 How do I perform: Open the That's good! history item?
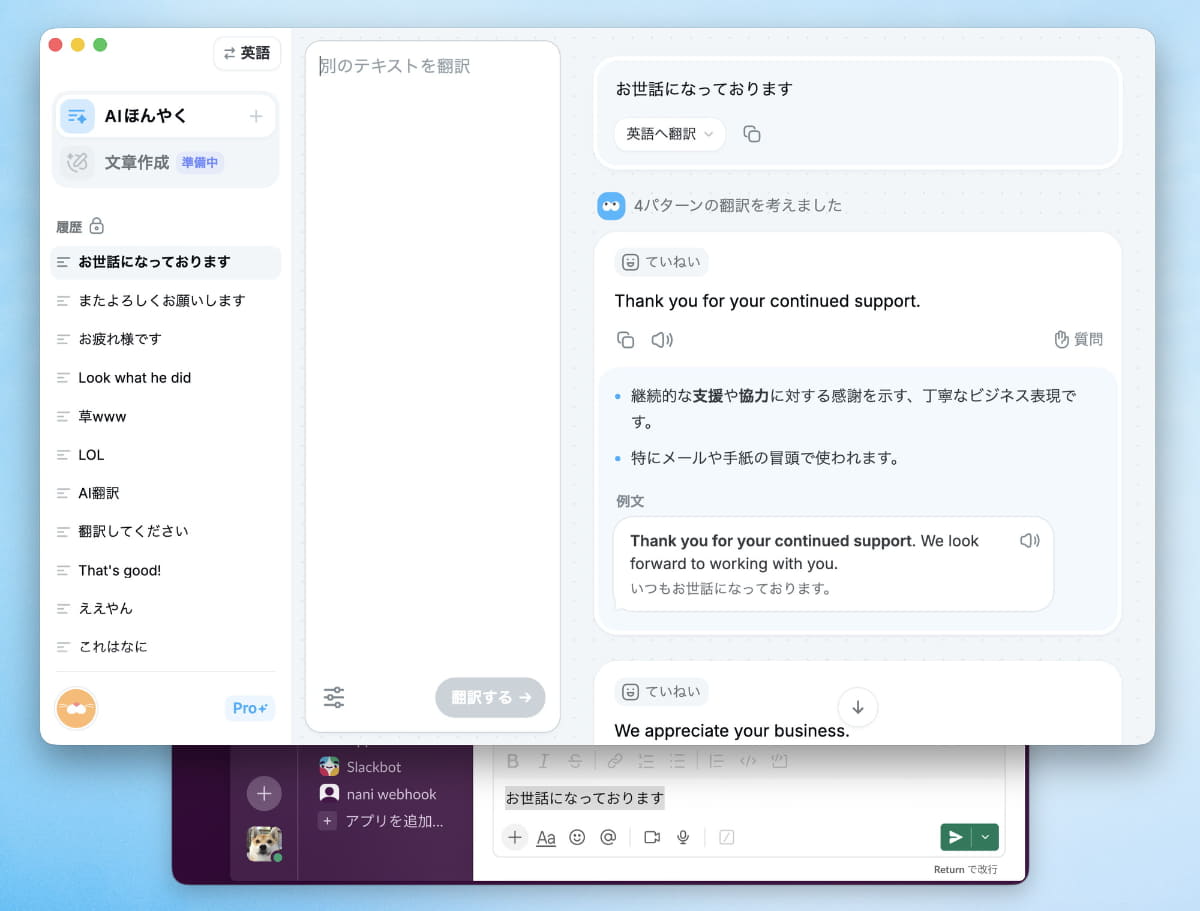pos(118,570)
